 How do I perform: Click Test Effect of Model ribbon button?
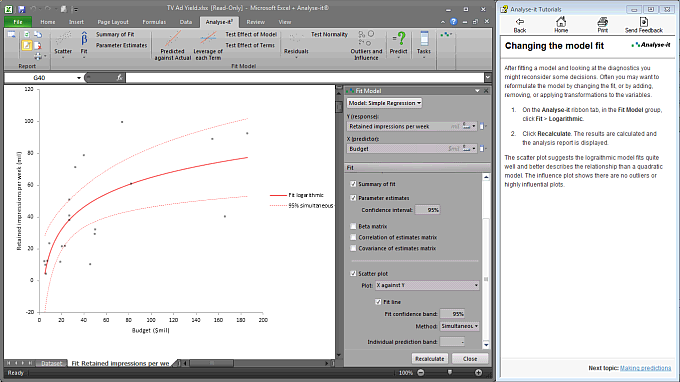coord(251,34)
